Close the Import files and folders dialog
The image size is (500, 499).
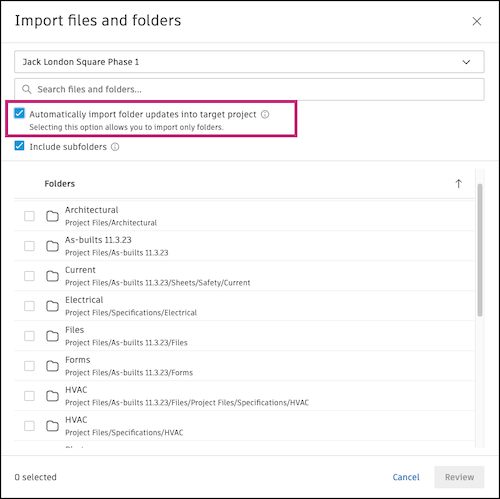[x=477, y=21]
